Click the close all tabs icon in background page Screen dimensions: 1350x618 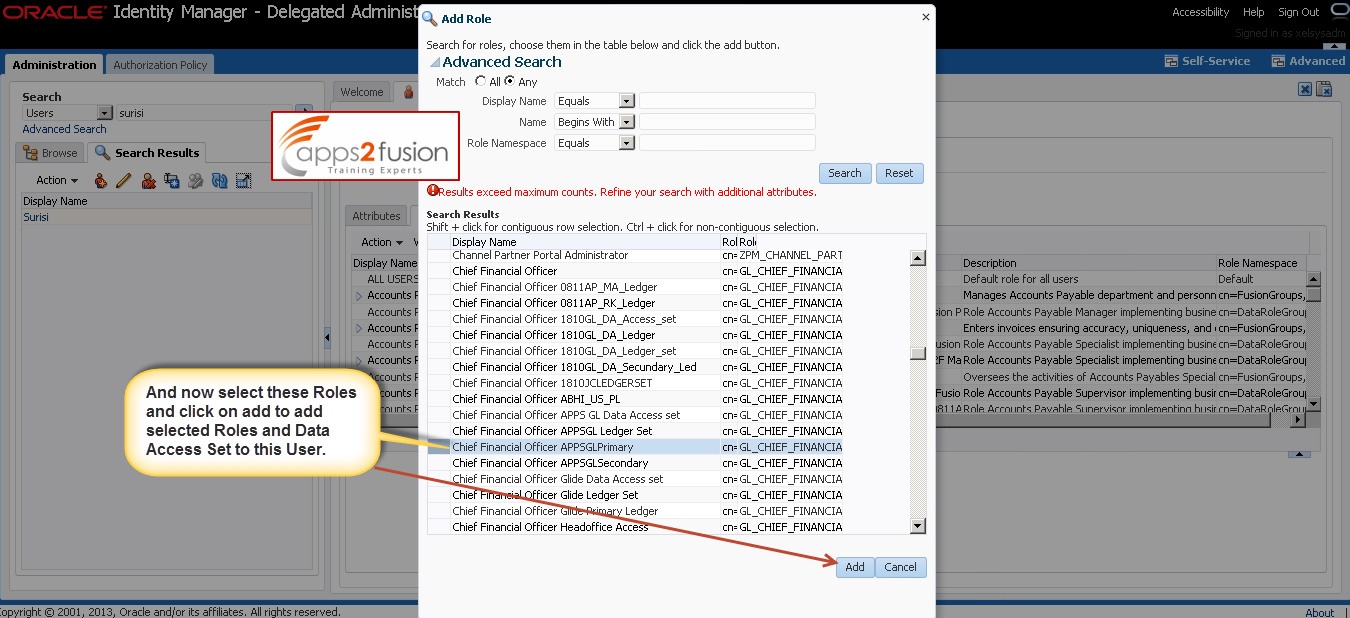click(x=1324, y=89)
